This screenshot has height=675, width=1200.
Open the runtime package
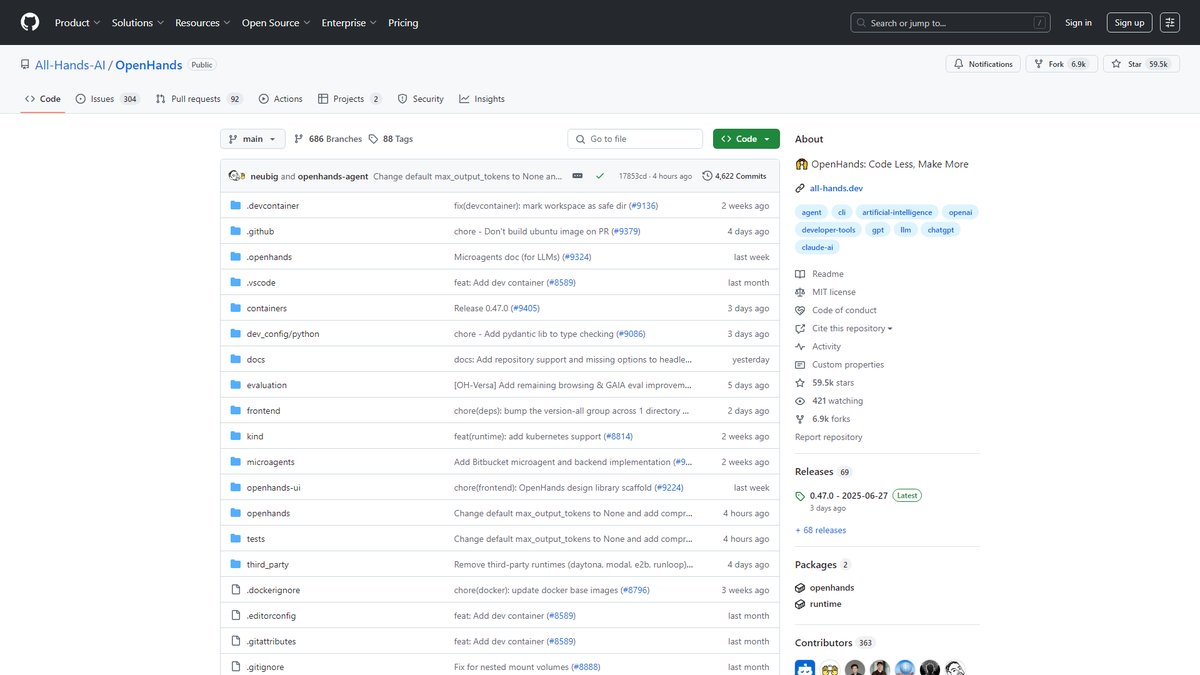pyautogui.click(x=825, y=604)
